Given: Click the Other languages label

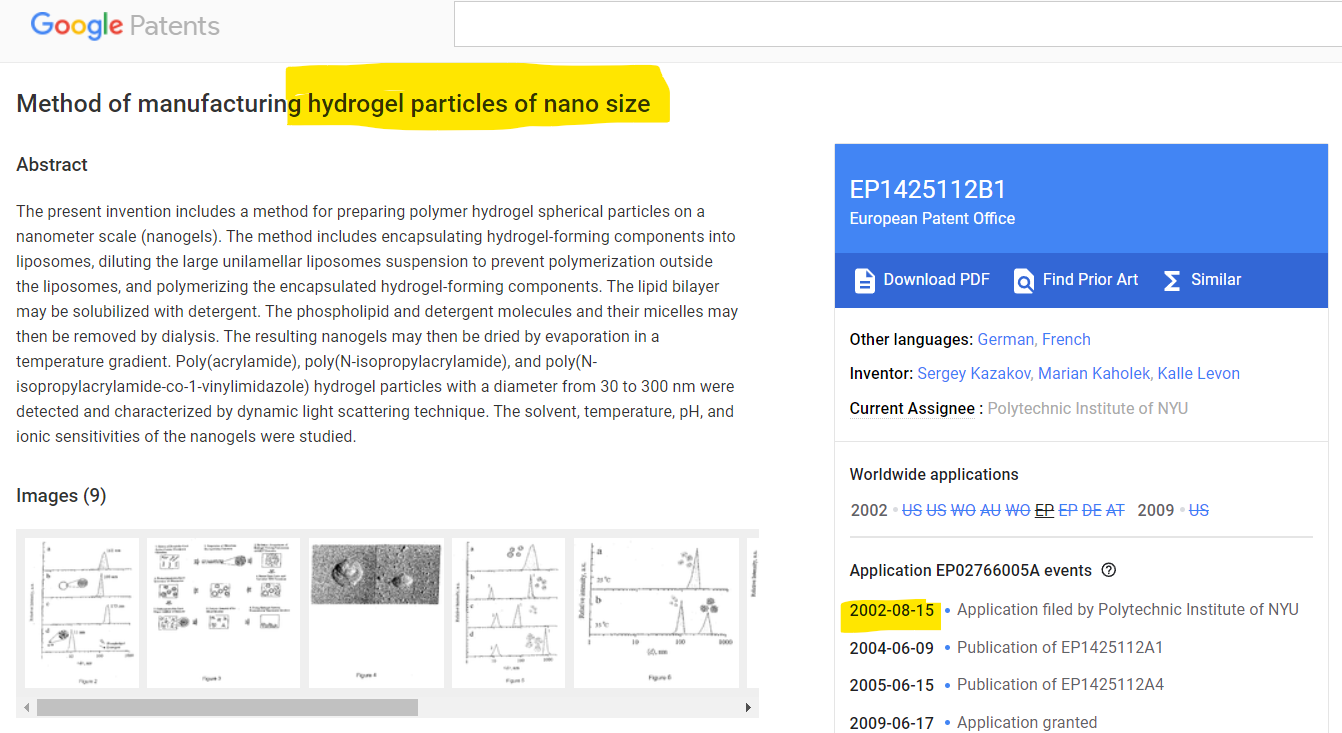Looking at the screenshot, I should [911, 340].
